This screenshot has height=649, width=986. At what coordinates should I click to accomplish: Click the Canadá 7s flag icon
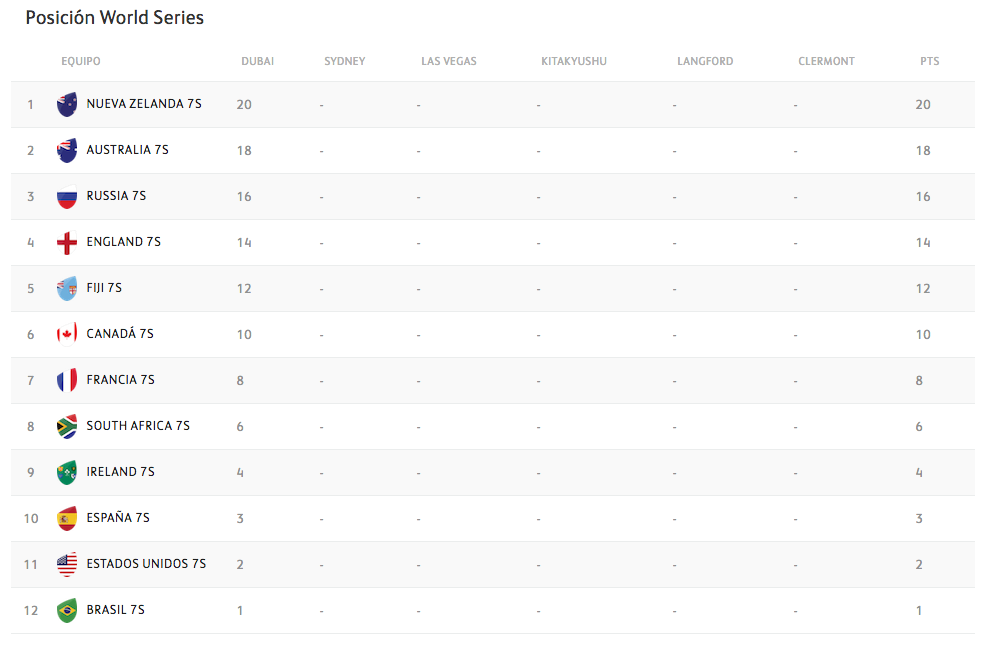(67, 334)
